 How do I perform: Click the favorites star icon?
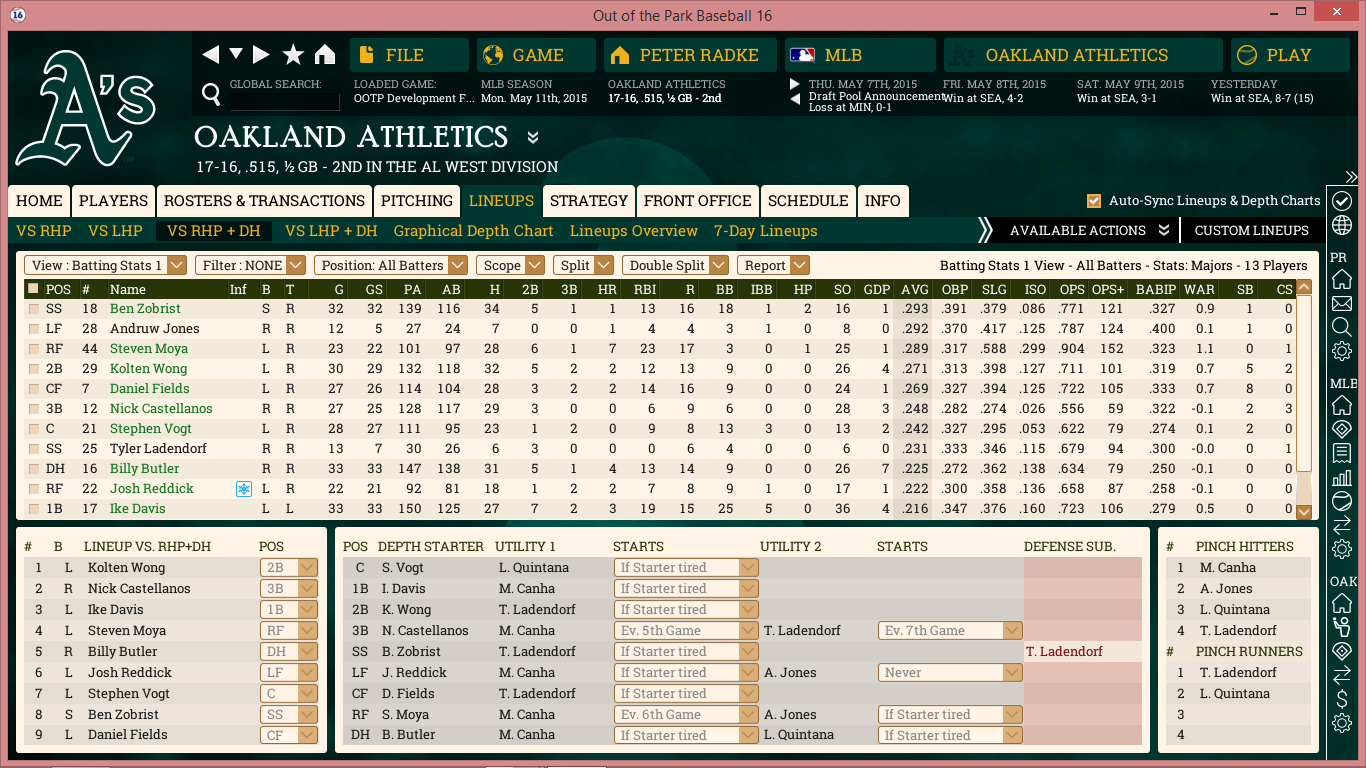(293, 55)
